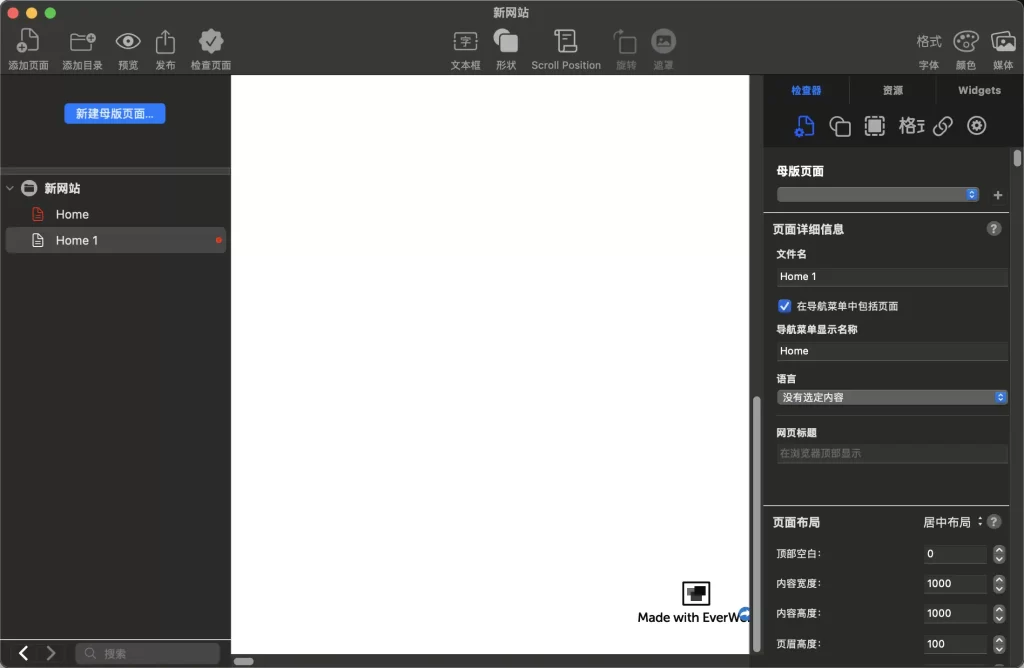Screen dimensions: 1024x668
Task: Click the 顶部空白 value field
Action: 955,554
